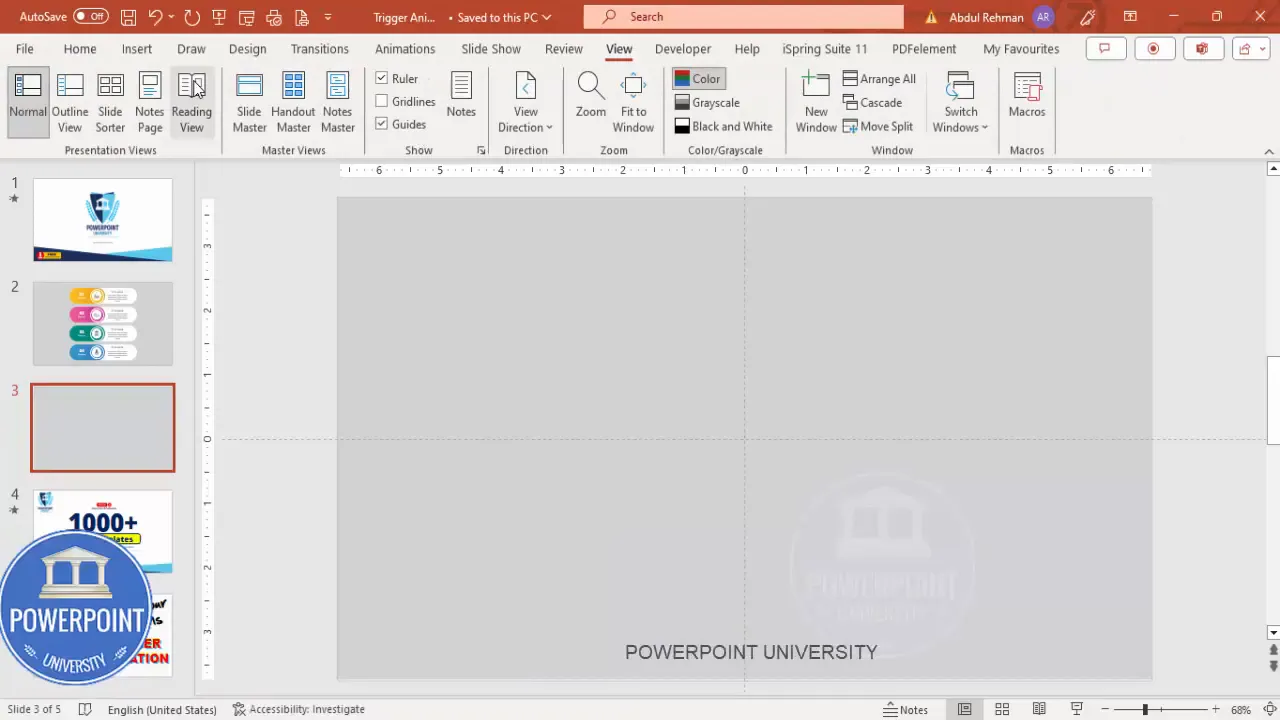Viewport: 1280px width, 720px height.
Task: Click the zoom slider handle
Action: coord(1145,709)
